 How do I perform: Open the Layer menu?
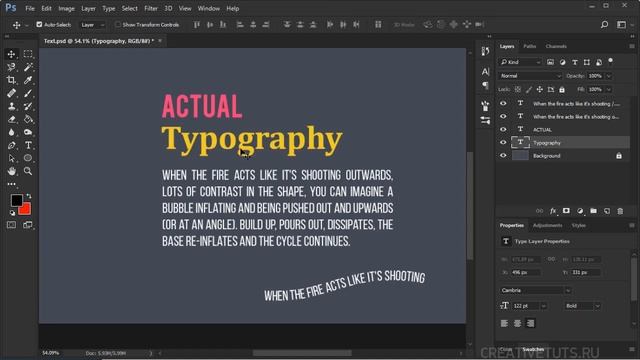tap(88, 8)
